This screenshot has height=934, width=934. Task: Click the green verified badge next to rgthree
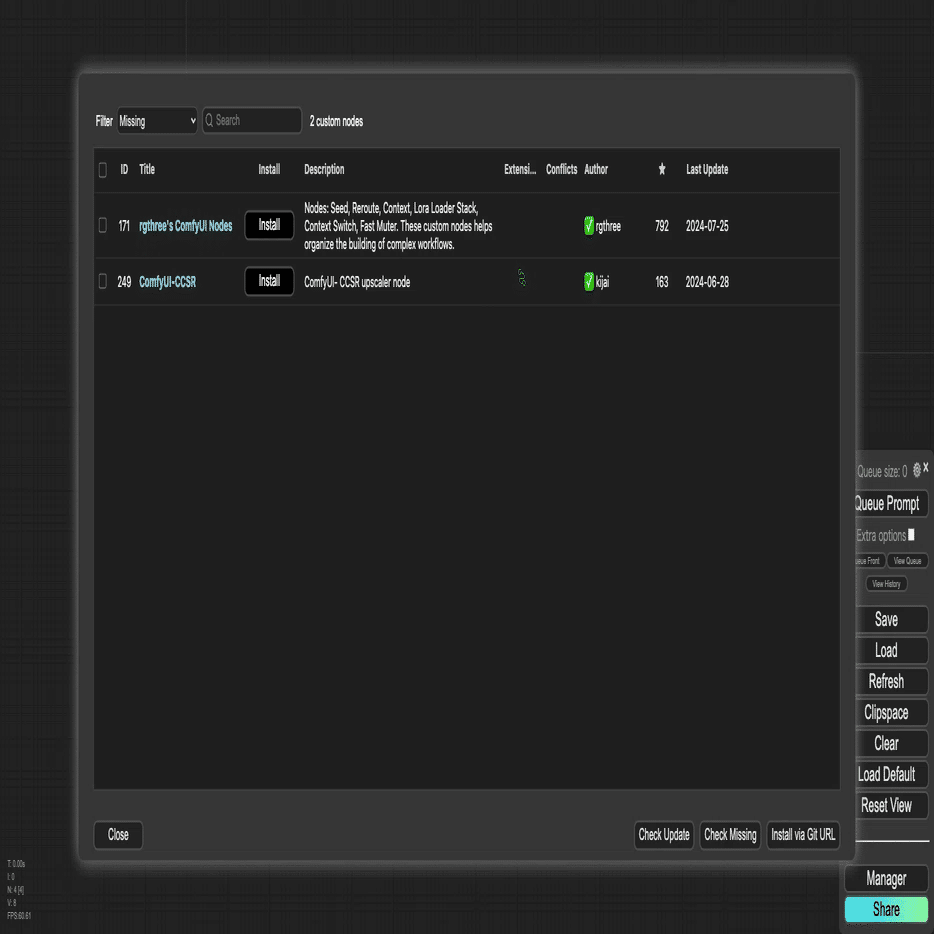pyautogui.click(x=589, y=226)
